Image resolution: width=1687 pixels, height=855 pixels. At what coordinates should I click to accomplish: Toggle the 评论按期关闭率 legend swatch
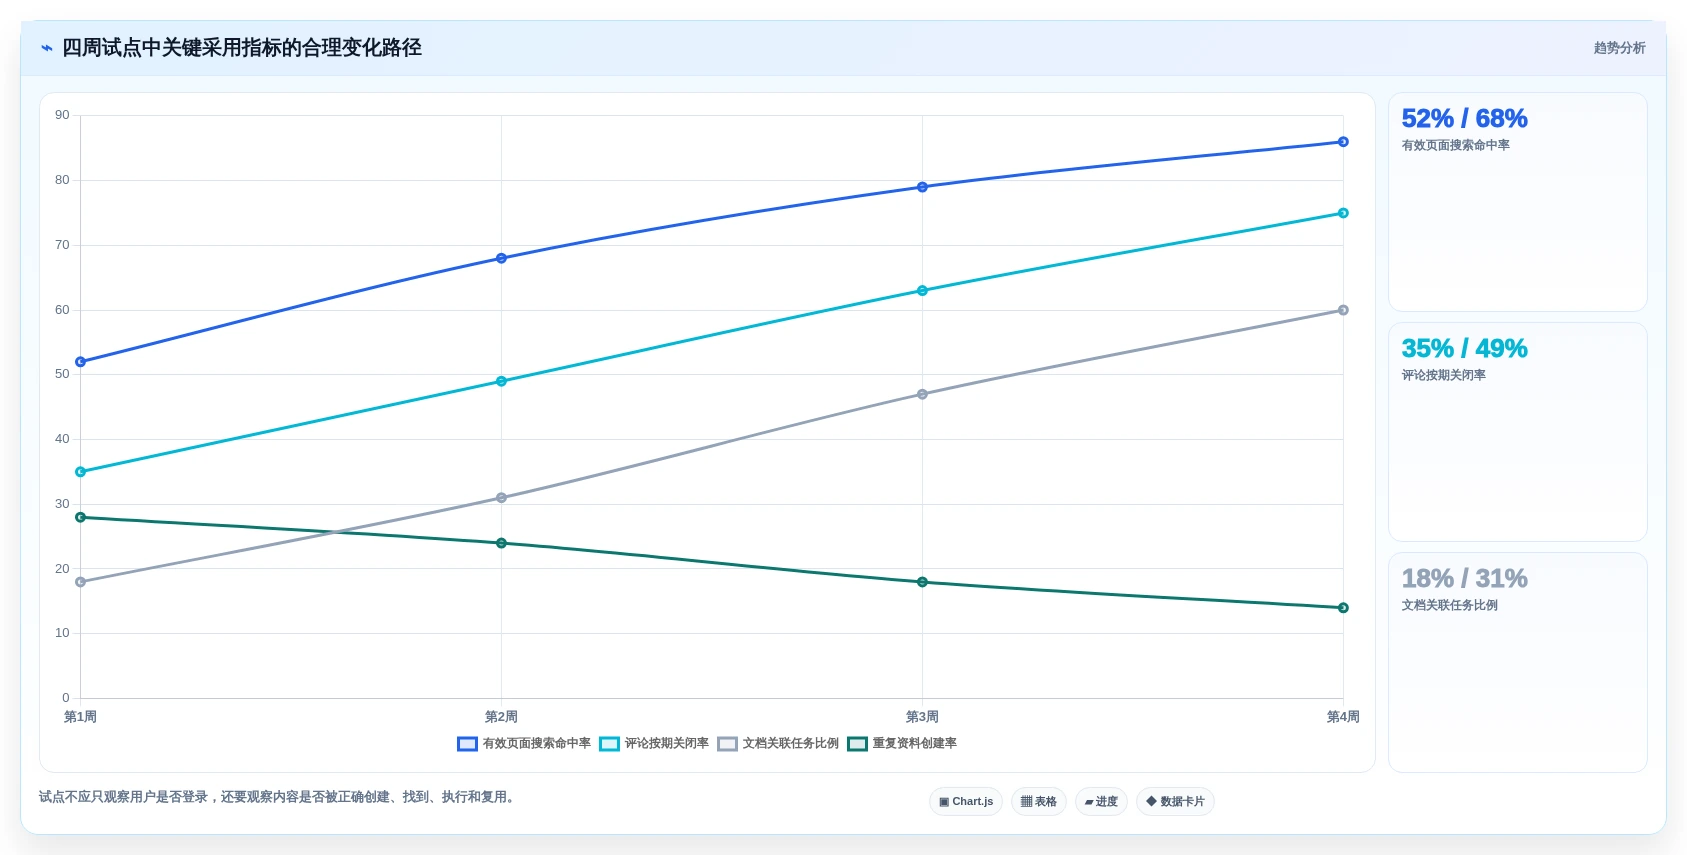[x=609, y=744]
